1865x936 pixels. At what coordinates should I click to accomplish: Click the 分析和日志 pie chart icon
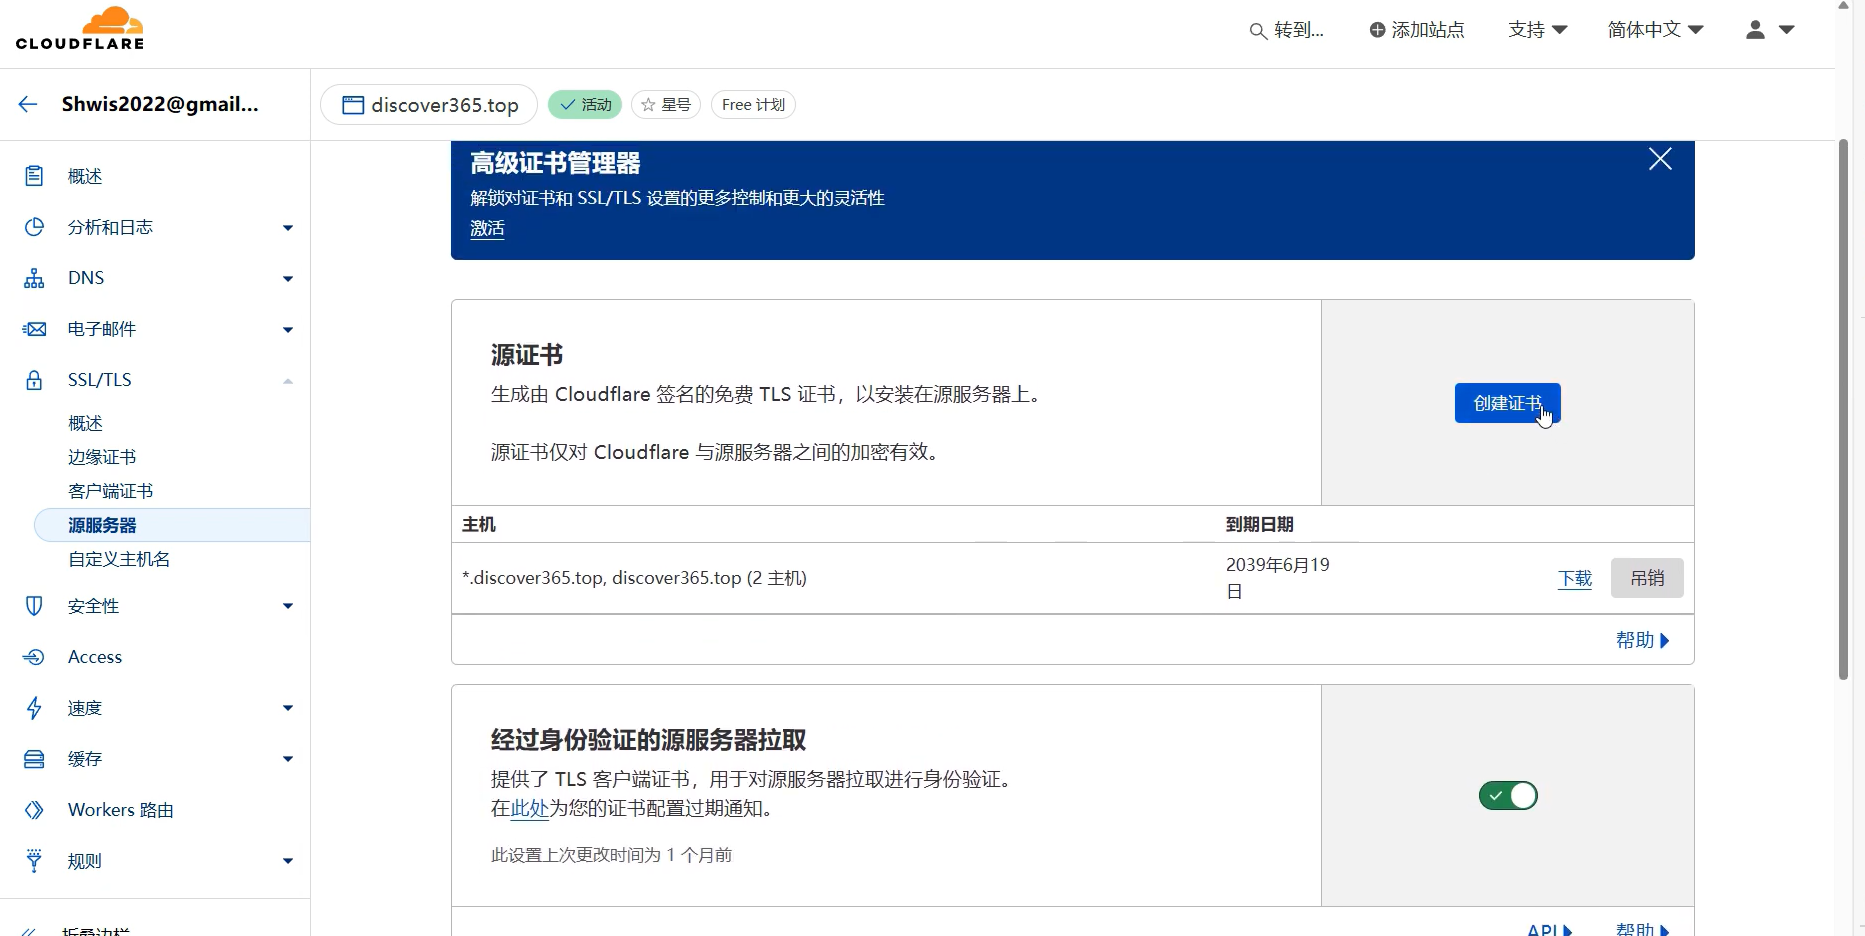[34, 227]
